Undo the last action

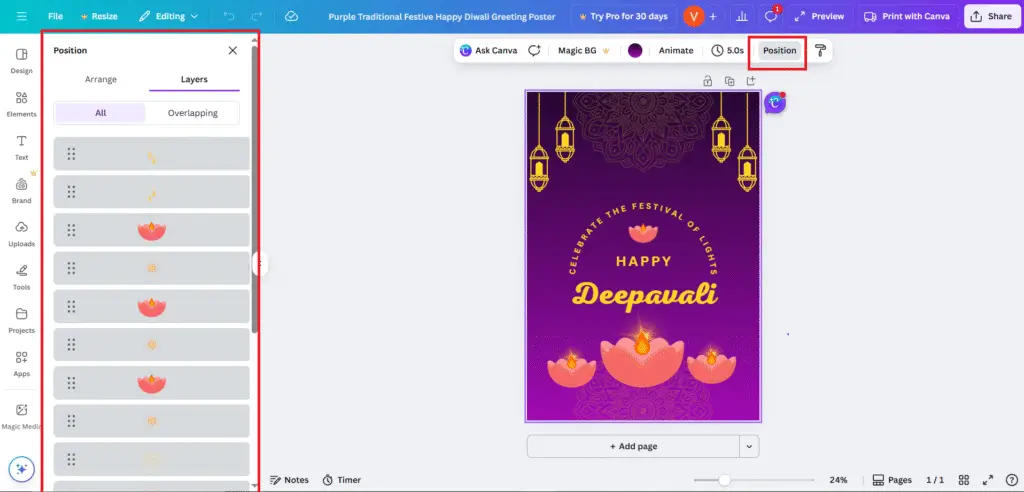pyautogui.click(x=229, y=16)
